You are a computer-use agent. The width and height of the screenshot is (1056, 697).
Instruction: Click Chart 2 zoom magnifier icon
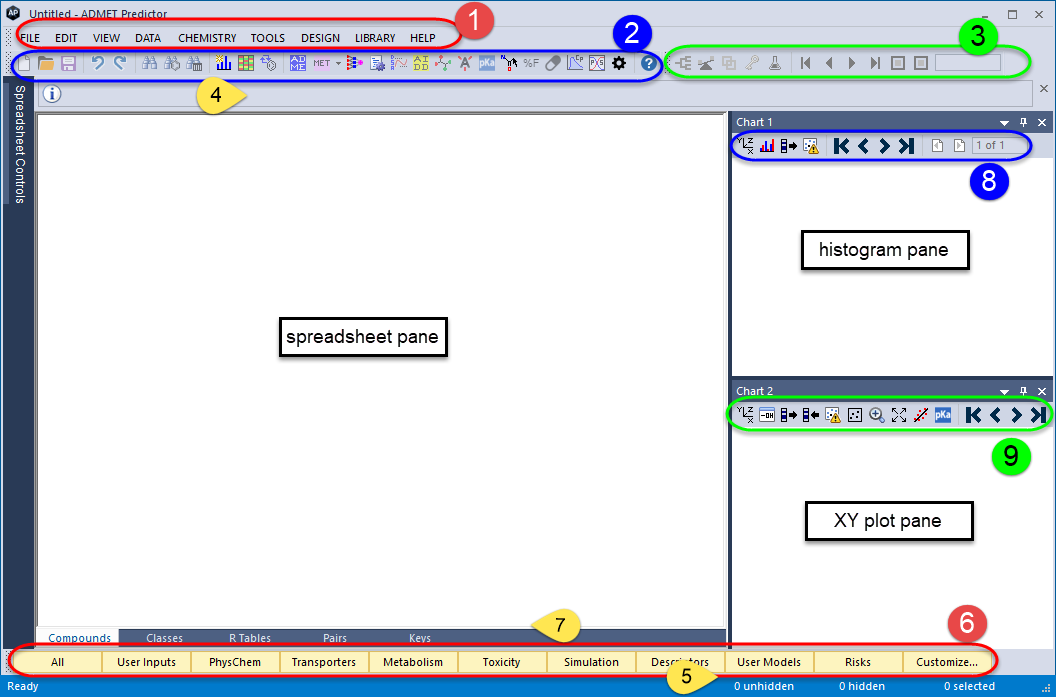pos(877,415)
